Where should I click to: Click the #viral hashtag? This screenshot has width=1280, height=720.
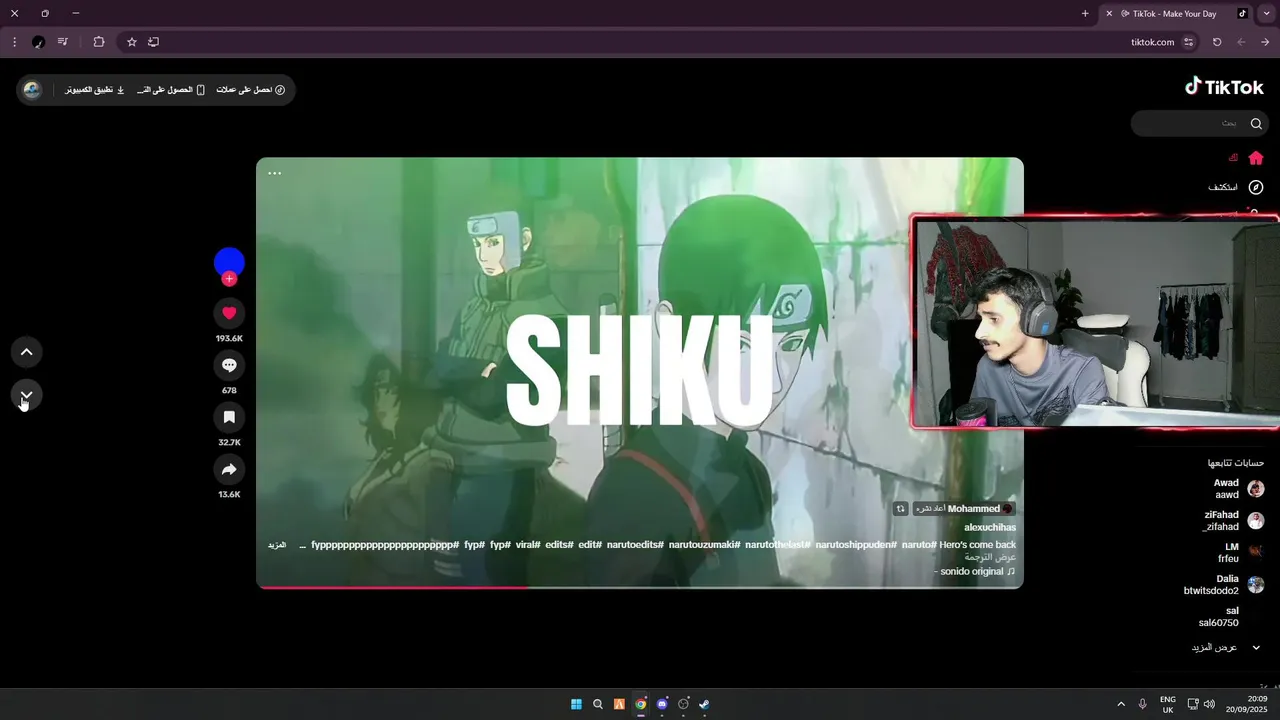click(528, 545)
